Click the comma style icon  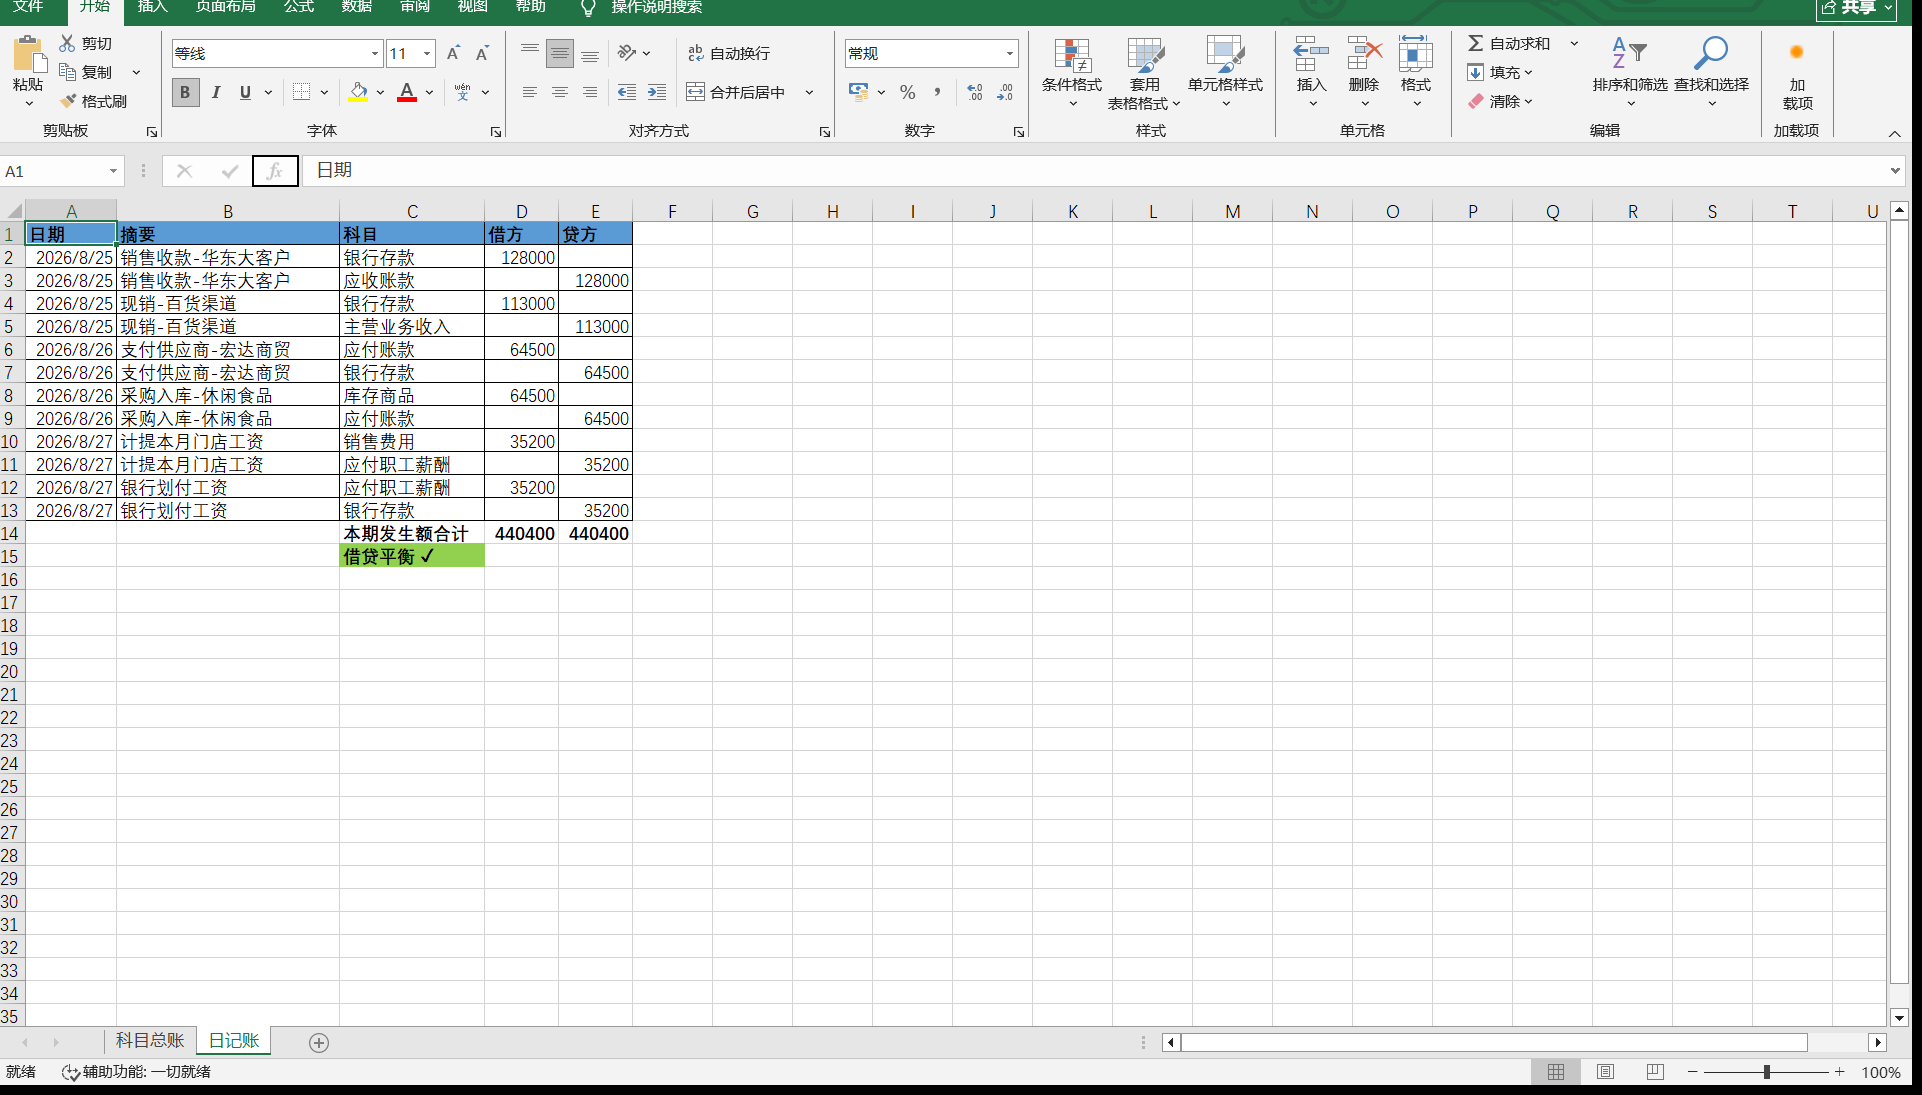tap(937, 92)
